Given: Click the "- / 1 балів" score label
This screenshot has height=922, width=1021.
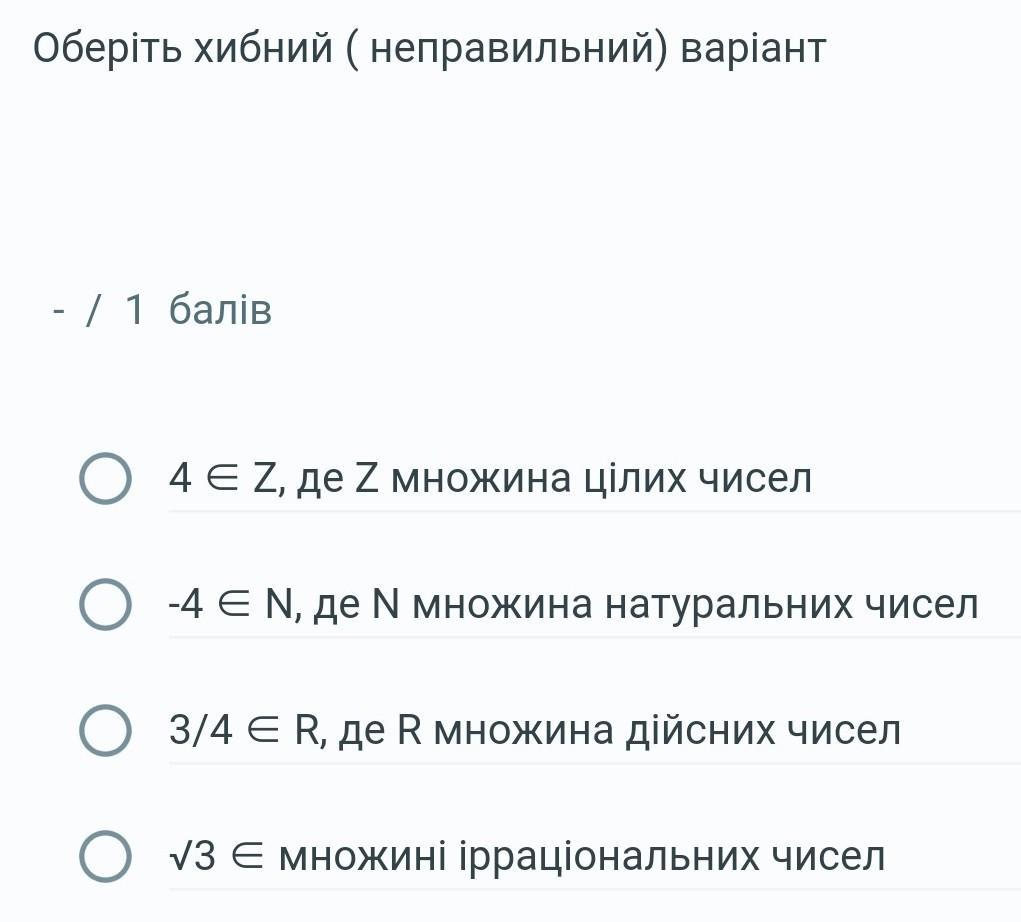Looking at the screenshot, I should point(162,311).
